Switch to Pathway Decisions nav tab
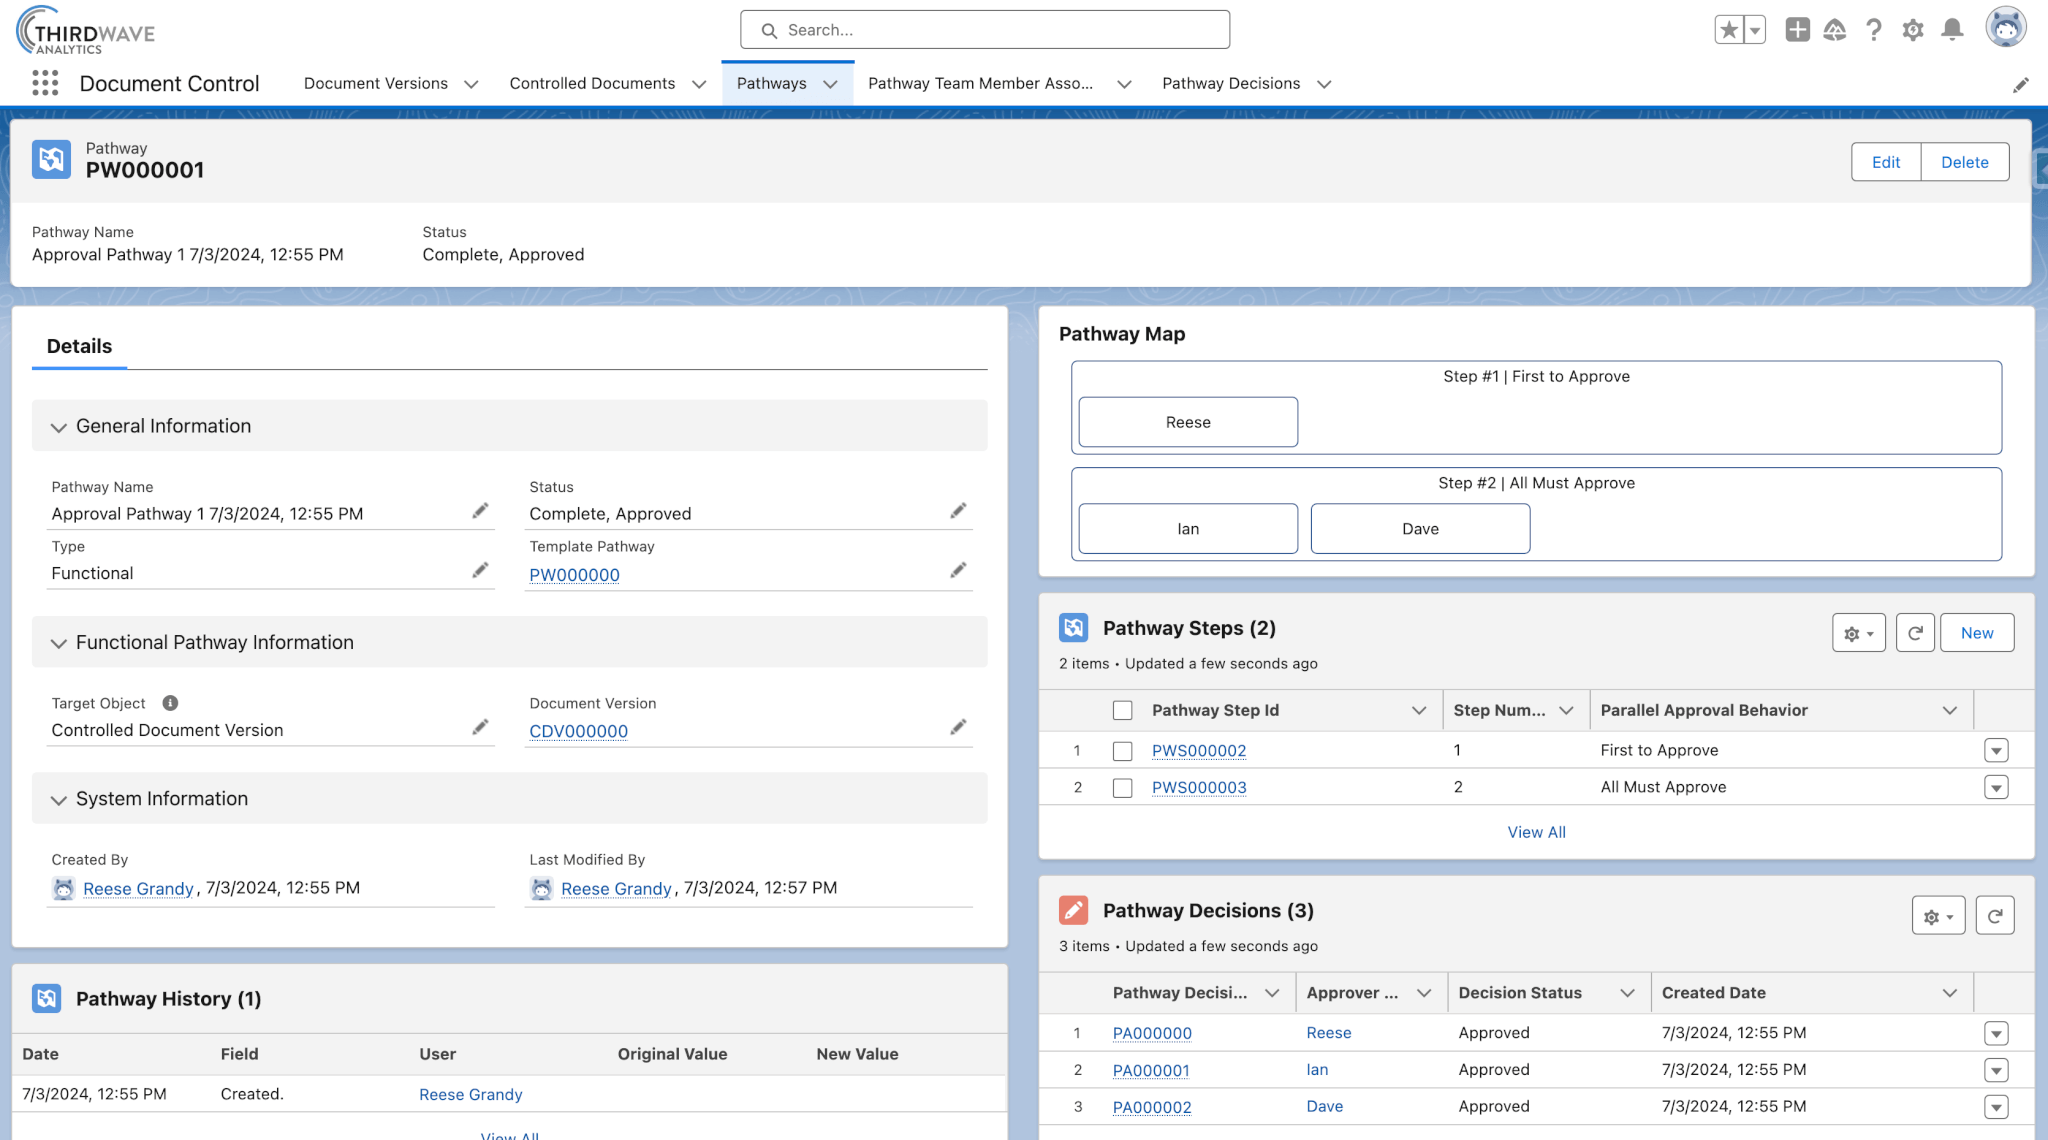 coord(1231,83)
